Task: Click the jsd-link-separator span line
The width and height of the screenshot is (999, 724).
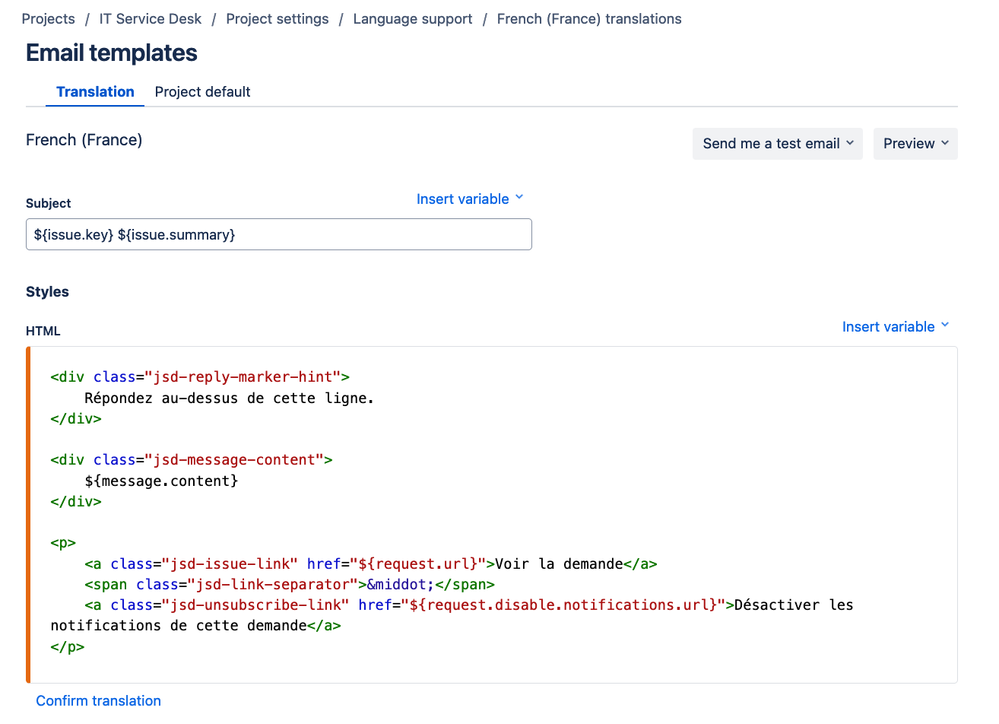Action: click(x=289, y=584)
